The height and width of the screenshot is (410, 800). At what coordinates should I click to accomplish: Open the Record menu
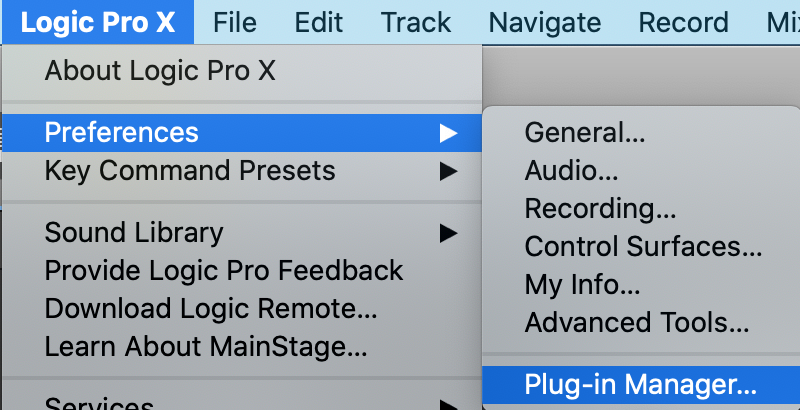[683, 22]
